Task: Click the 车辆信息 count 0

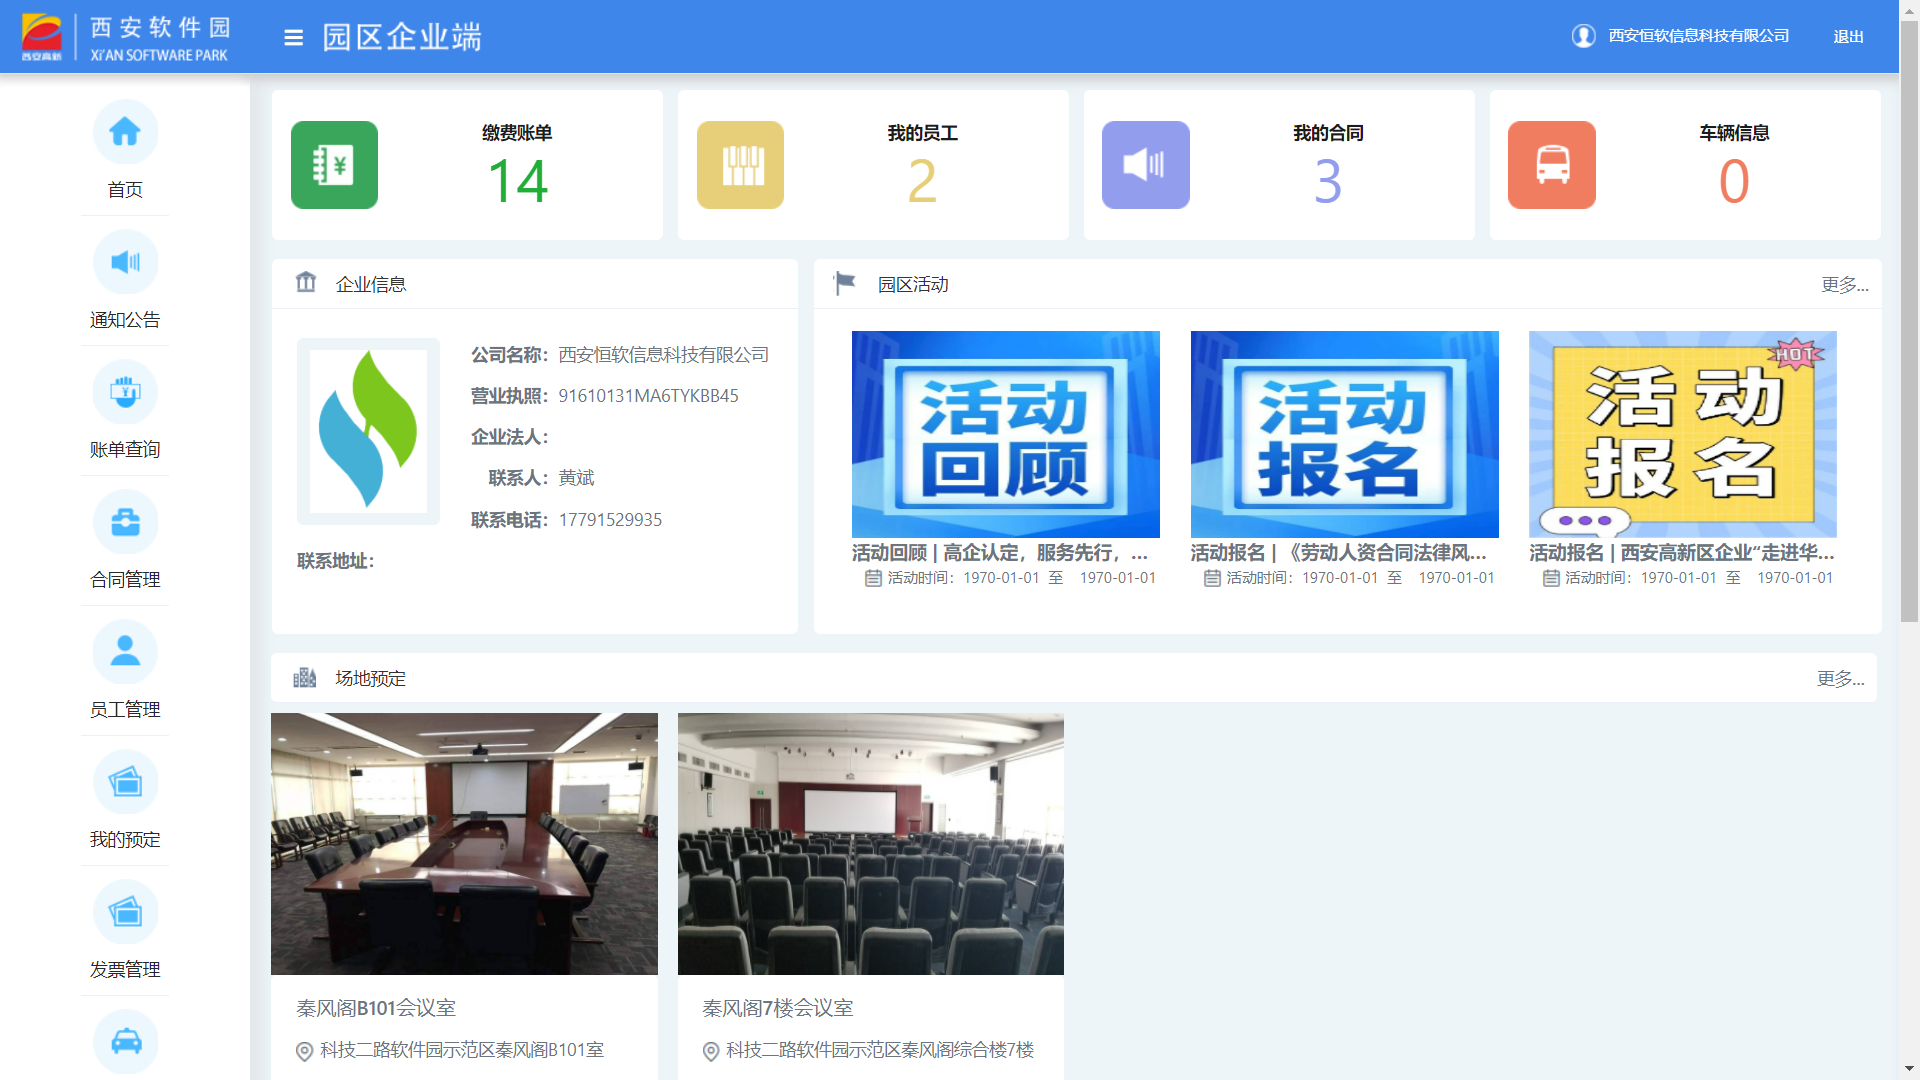Action: point(1734,182)
